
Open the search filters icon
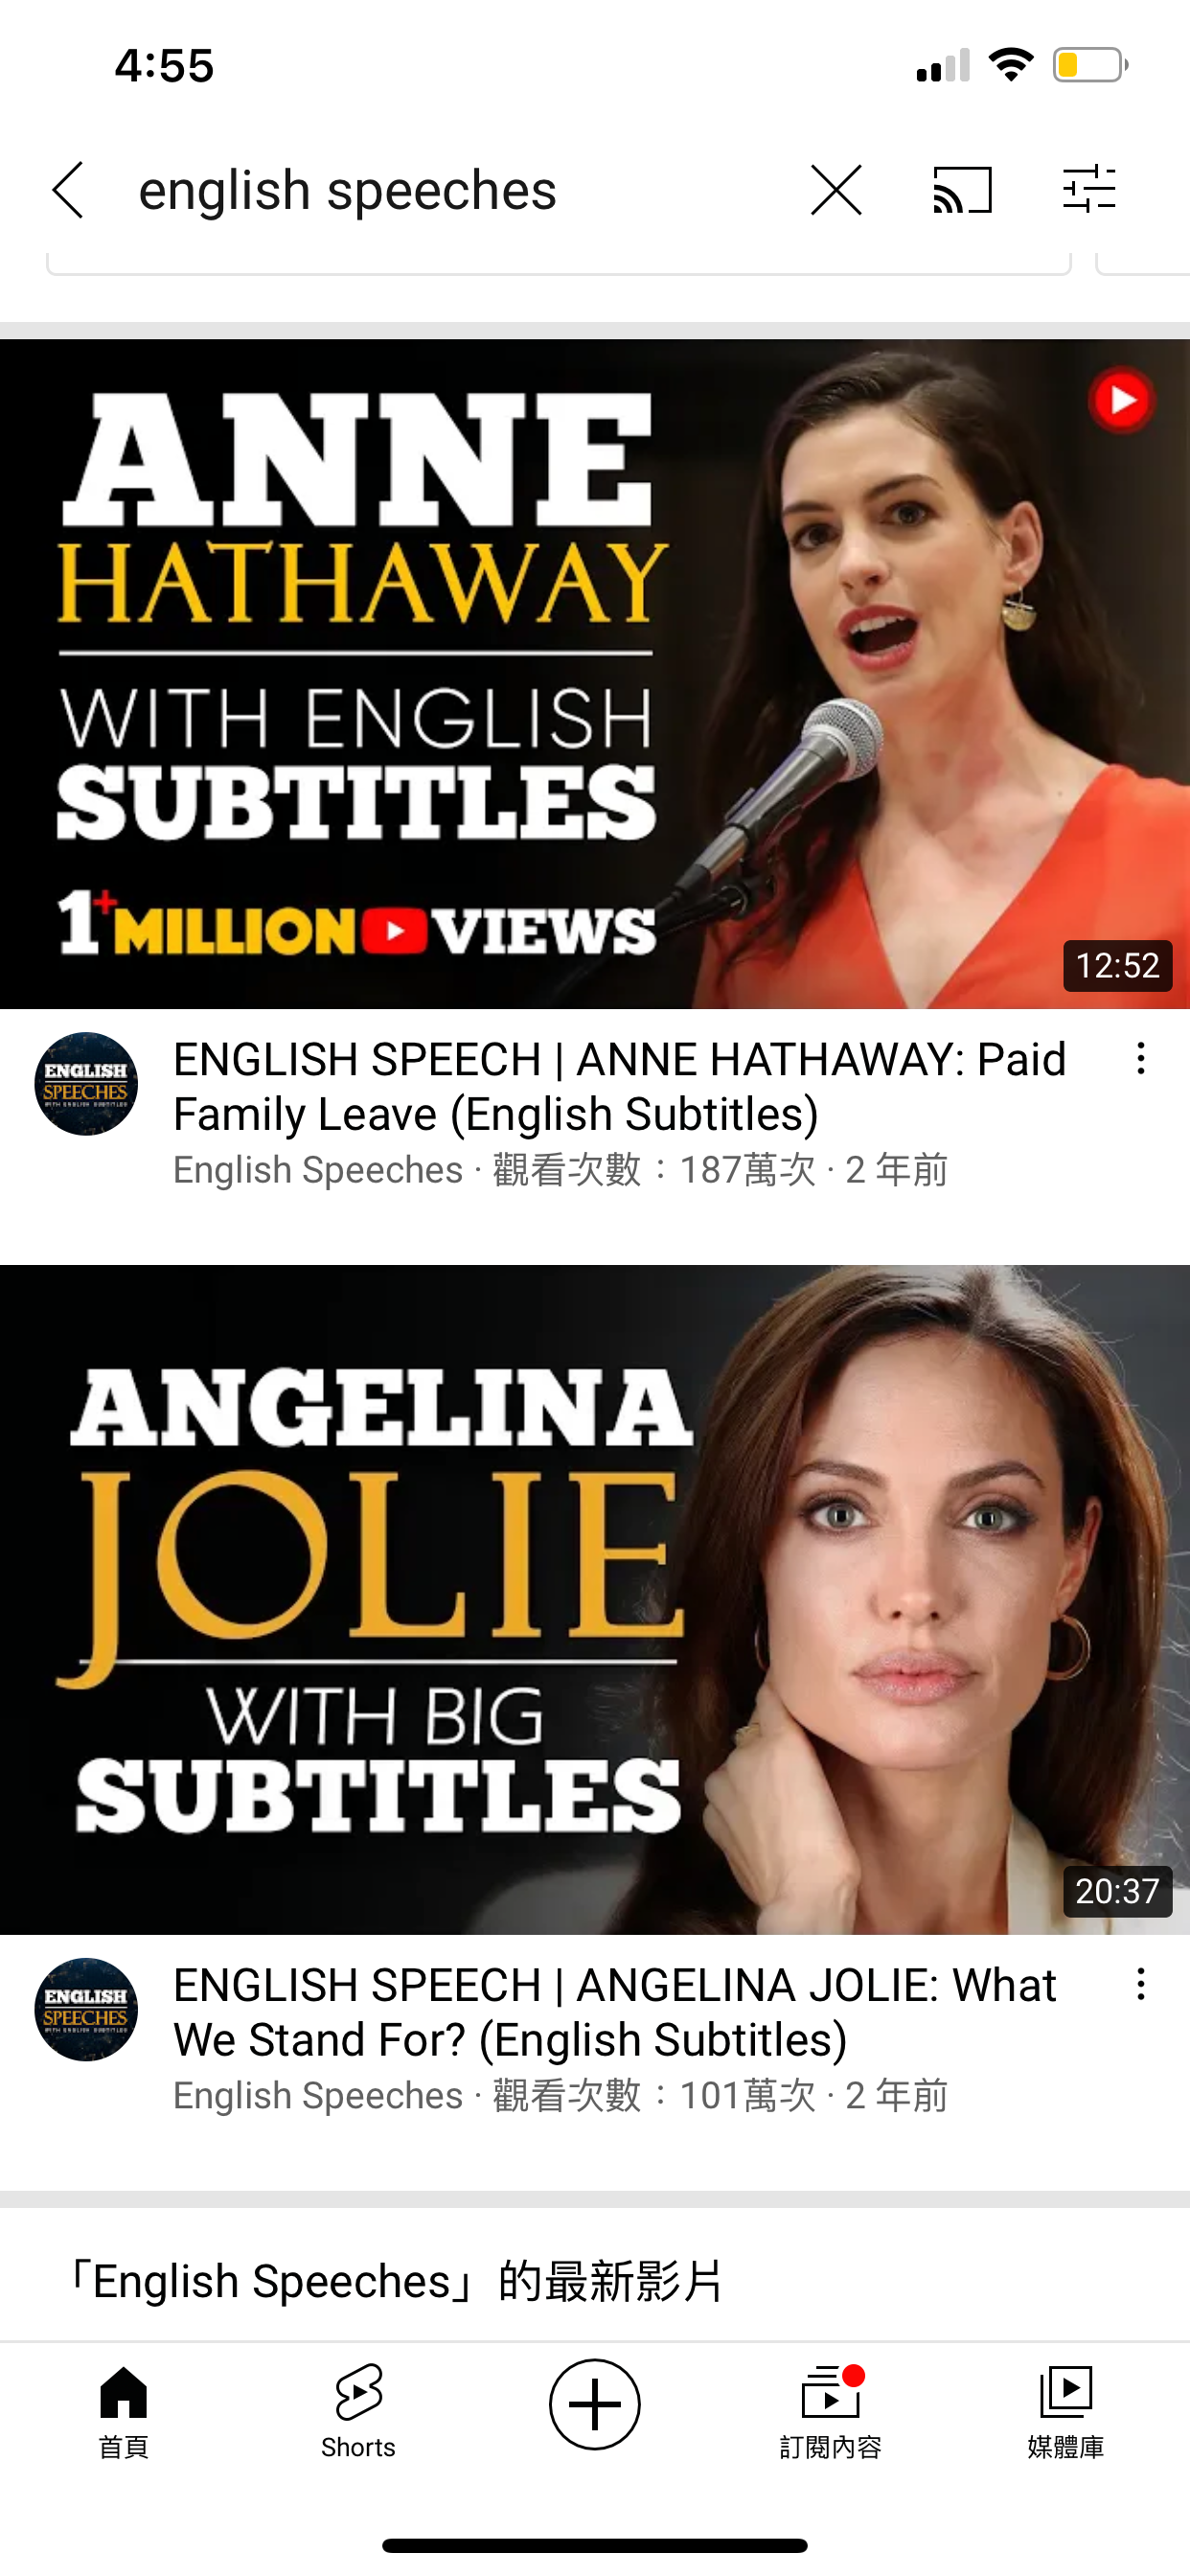pos(1089,189)
